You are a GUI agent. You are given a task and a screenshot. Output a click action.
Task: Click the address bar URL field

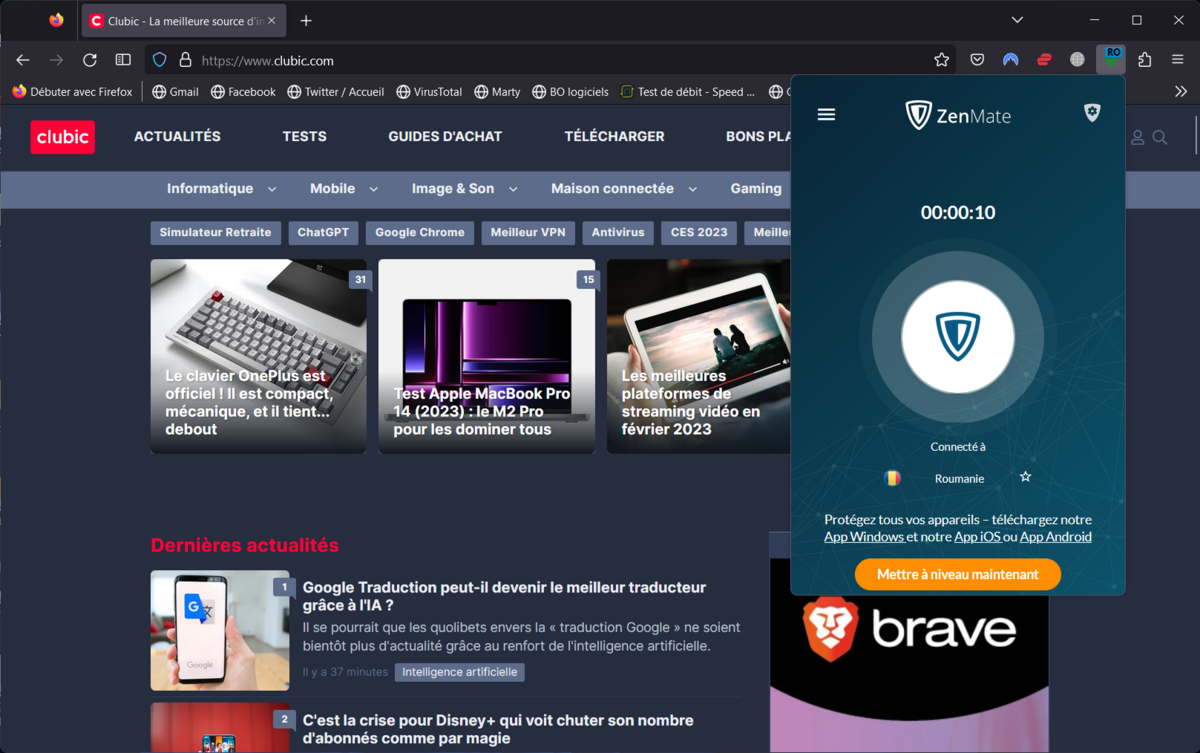(550, 60)
